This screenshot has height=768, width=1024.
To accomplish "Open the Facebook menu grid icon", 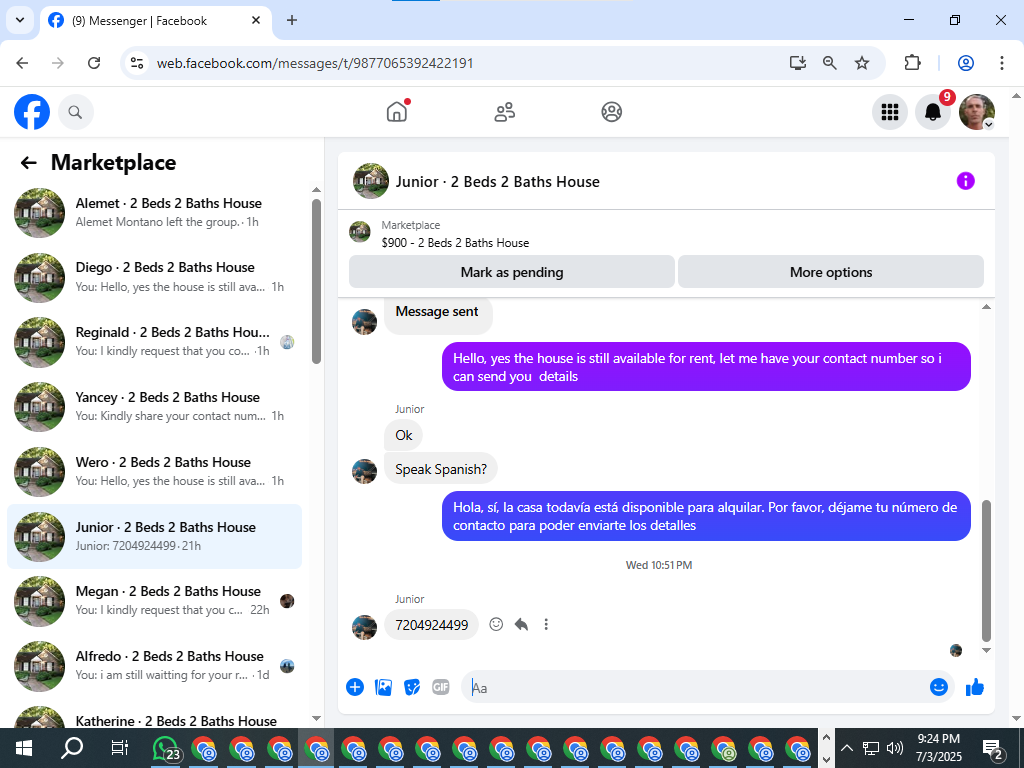I will 890,112.
